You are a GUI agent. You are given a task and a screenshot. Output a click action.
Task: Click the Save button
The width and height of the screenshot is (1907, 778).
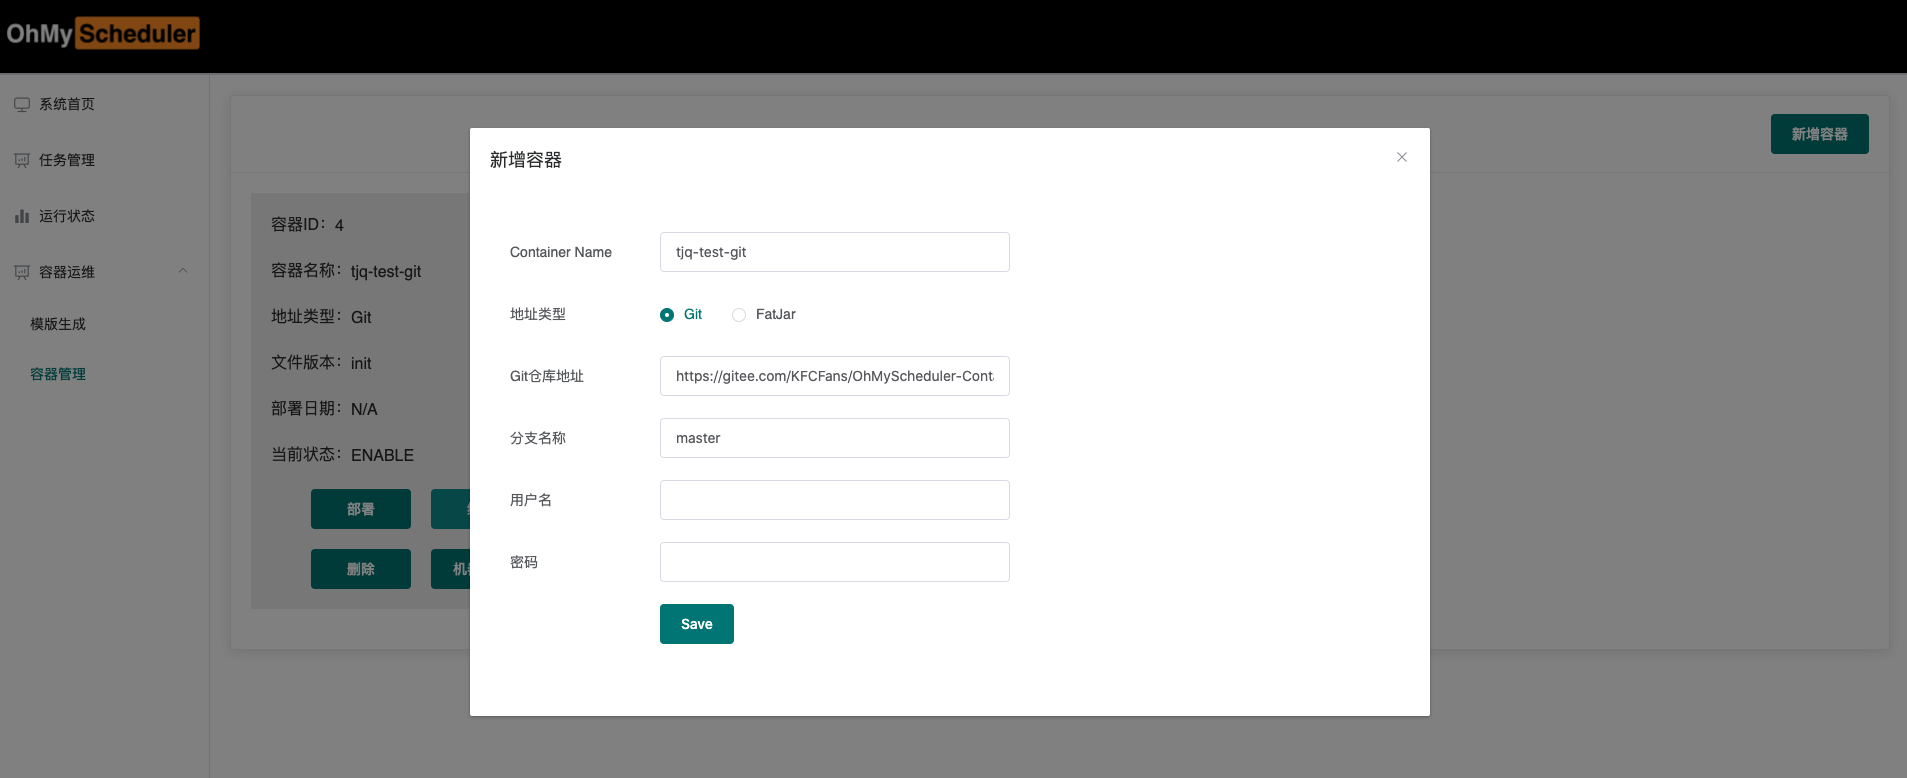697,624
